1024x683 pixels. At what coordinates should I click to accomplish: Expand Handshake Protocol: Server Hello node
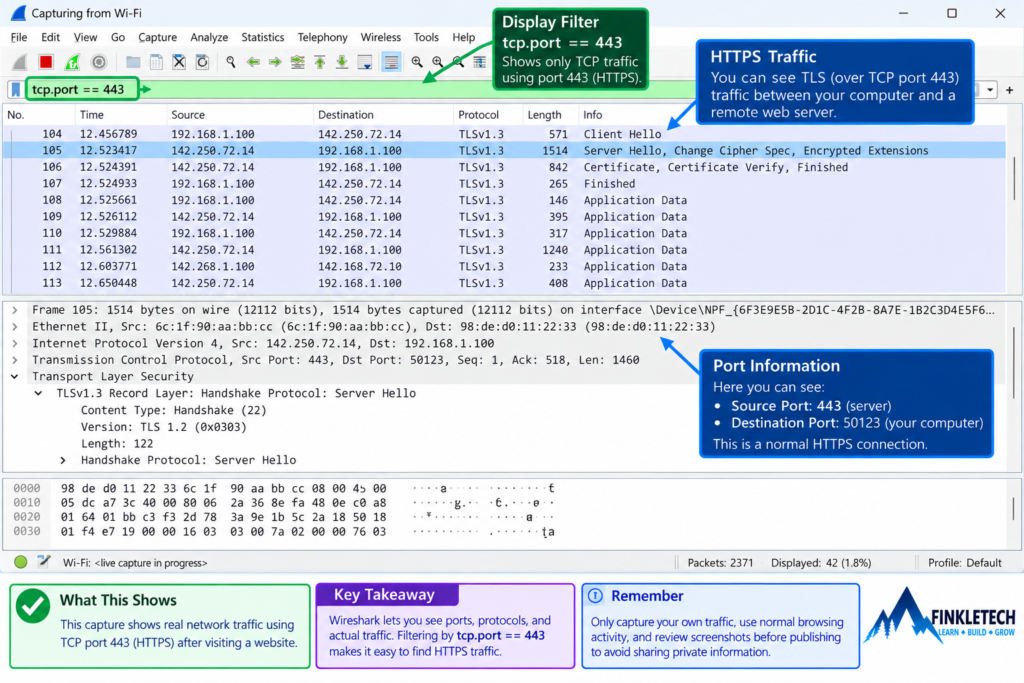(63, 460)
